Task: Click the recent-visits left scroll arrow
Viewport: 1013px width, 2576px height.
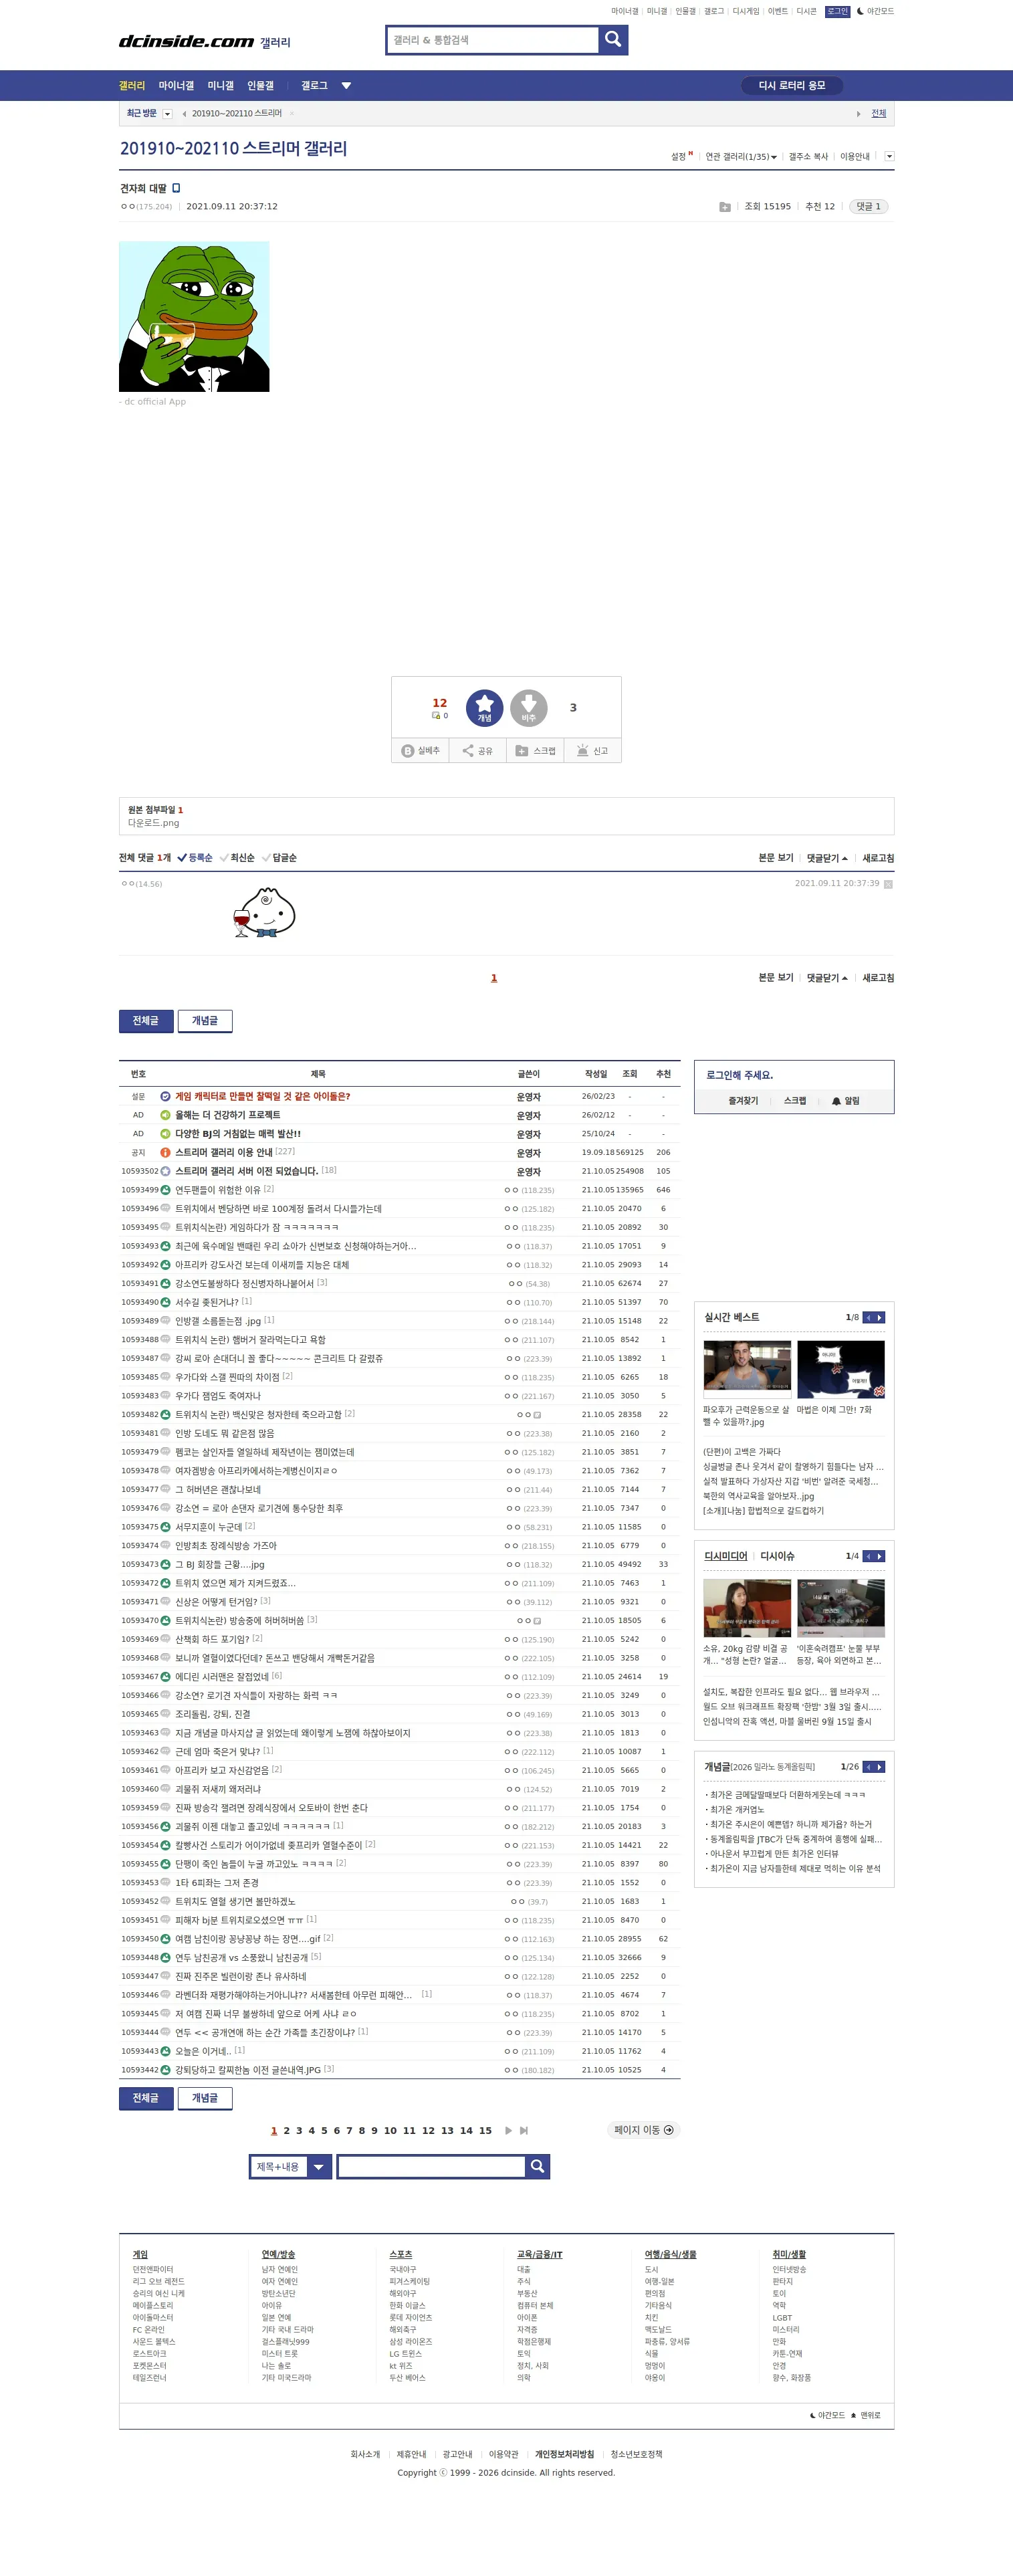Action: (184, 114)
